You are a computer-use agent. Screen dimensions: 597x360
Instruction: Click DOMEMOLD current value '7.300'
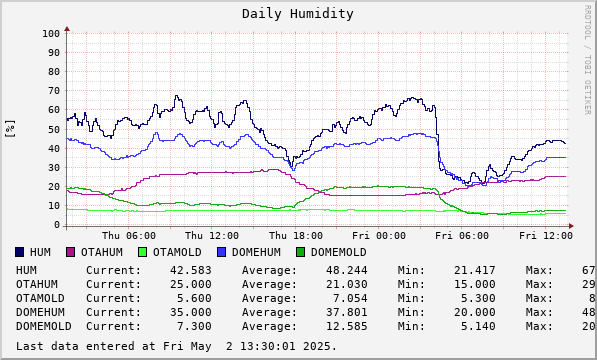coord(194,326)
